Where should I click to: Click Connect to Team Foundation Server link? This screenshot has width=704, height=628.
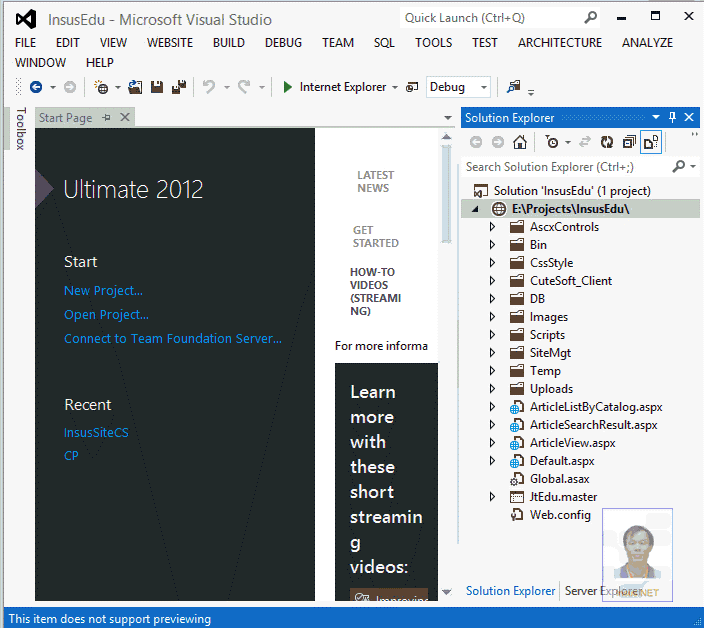click(x=173, y=338)
